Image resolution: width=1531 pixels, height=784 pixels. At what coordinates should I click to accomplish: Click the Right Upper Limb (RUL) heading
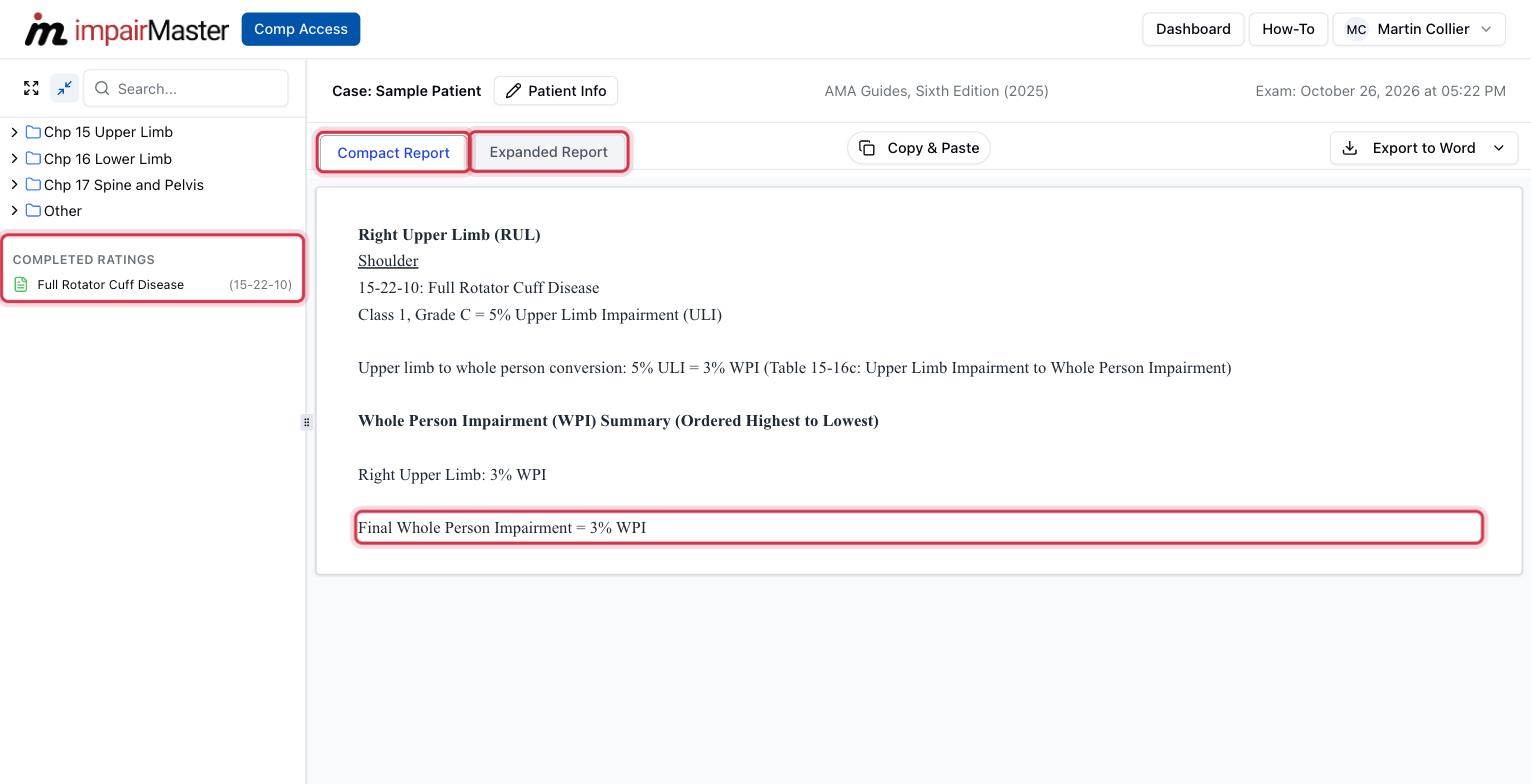(449, 235)
